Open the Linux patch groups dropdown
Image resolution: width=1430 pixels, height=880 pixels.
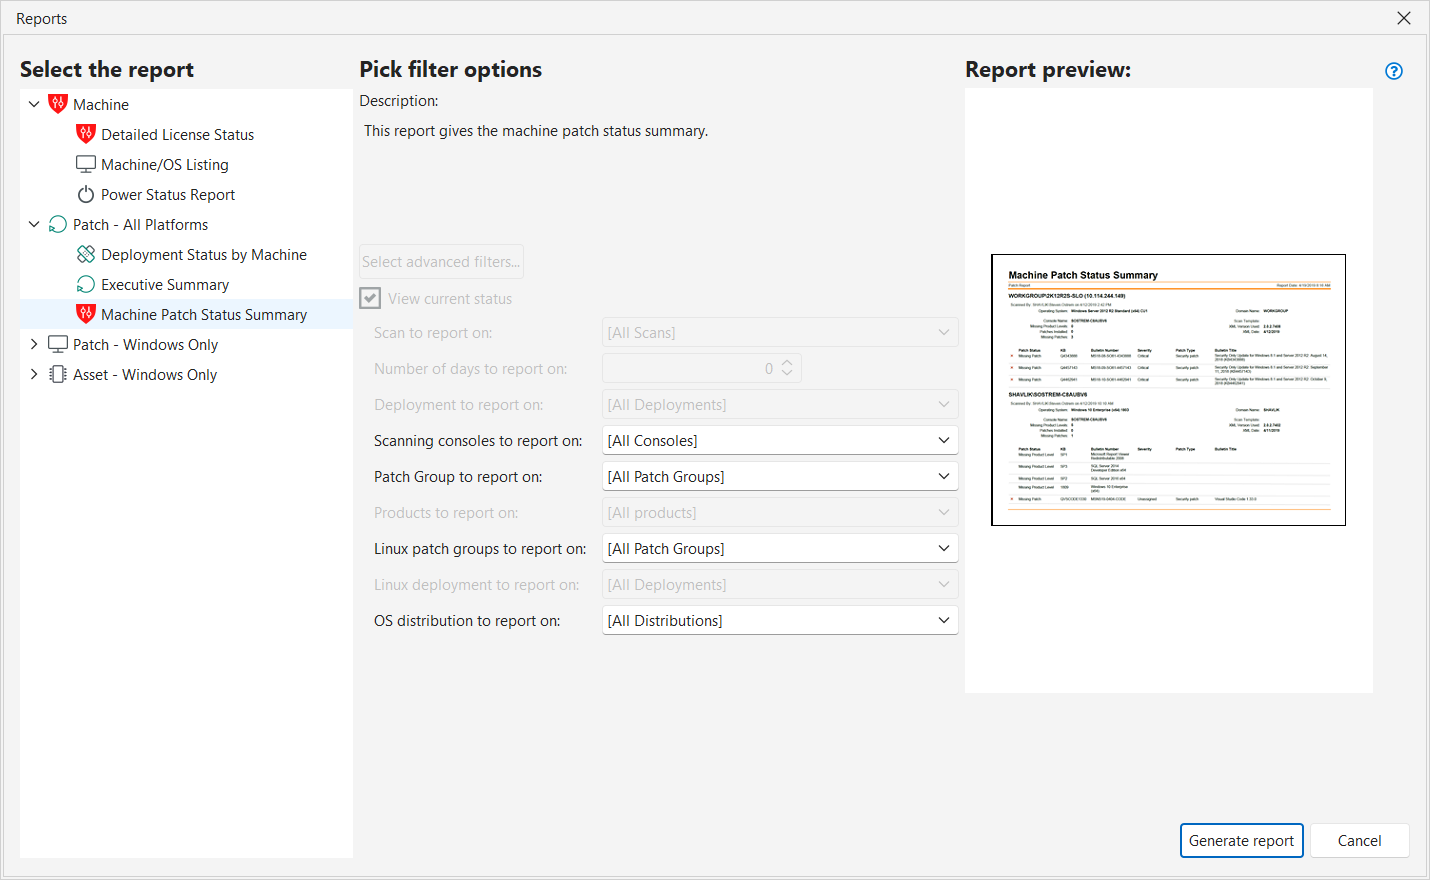pyautogui.click(x=780, y=548)
